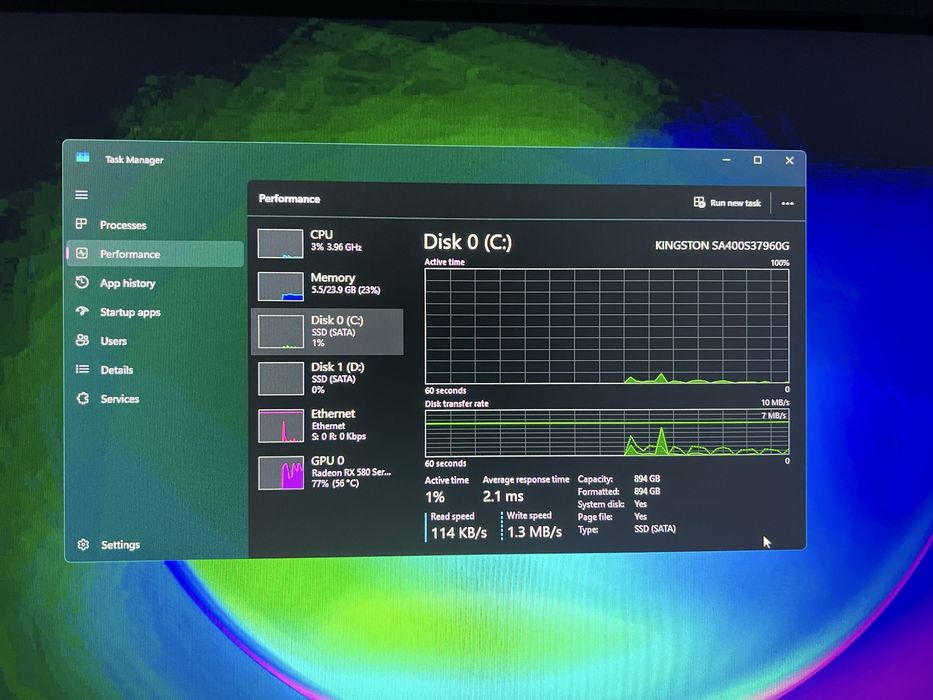Click the 3% 3.96 GHz CPU text
Viewport: 933px width, 700px height.
click(336, 246)
